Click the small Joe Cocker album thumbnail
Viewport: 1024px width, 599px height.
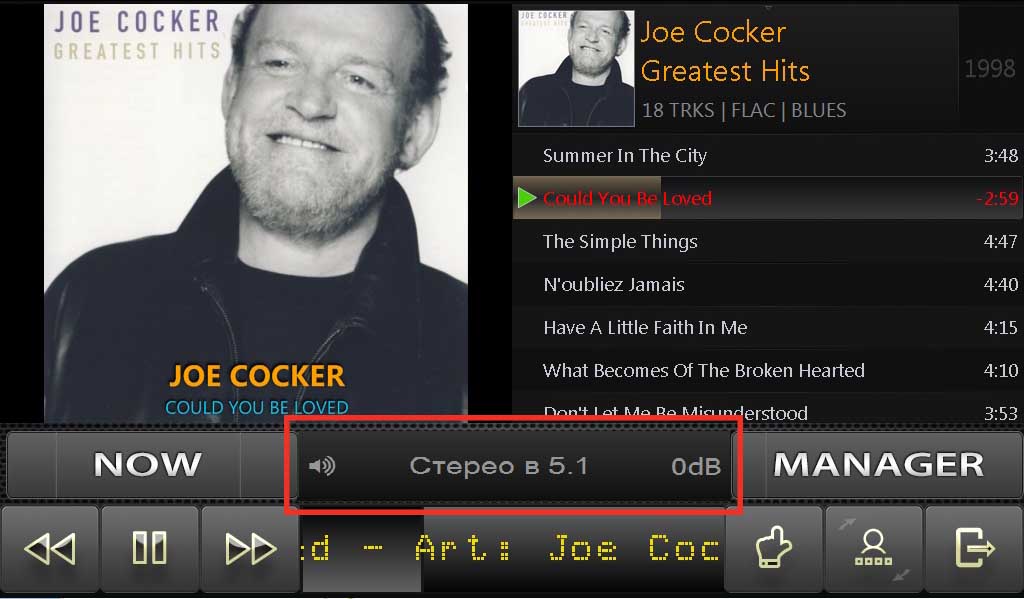(576, 68)
